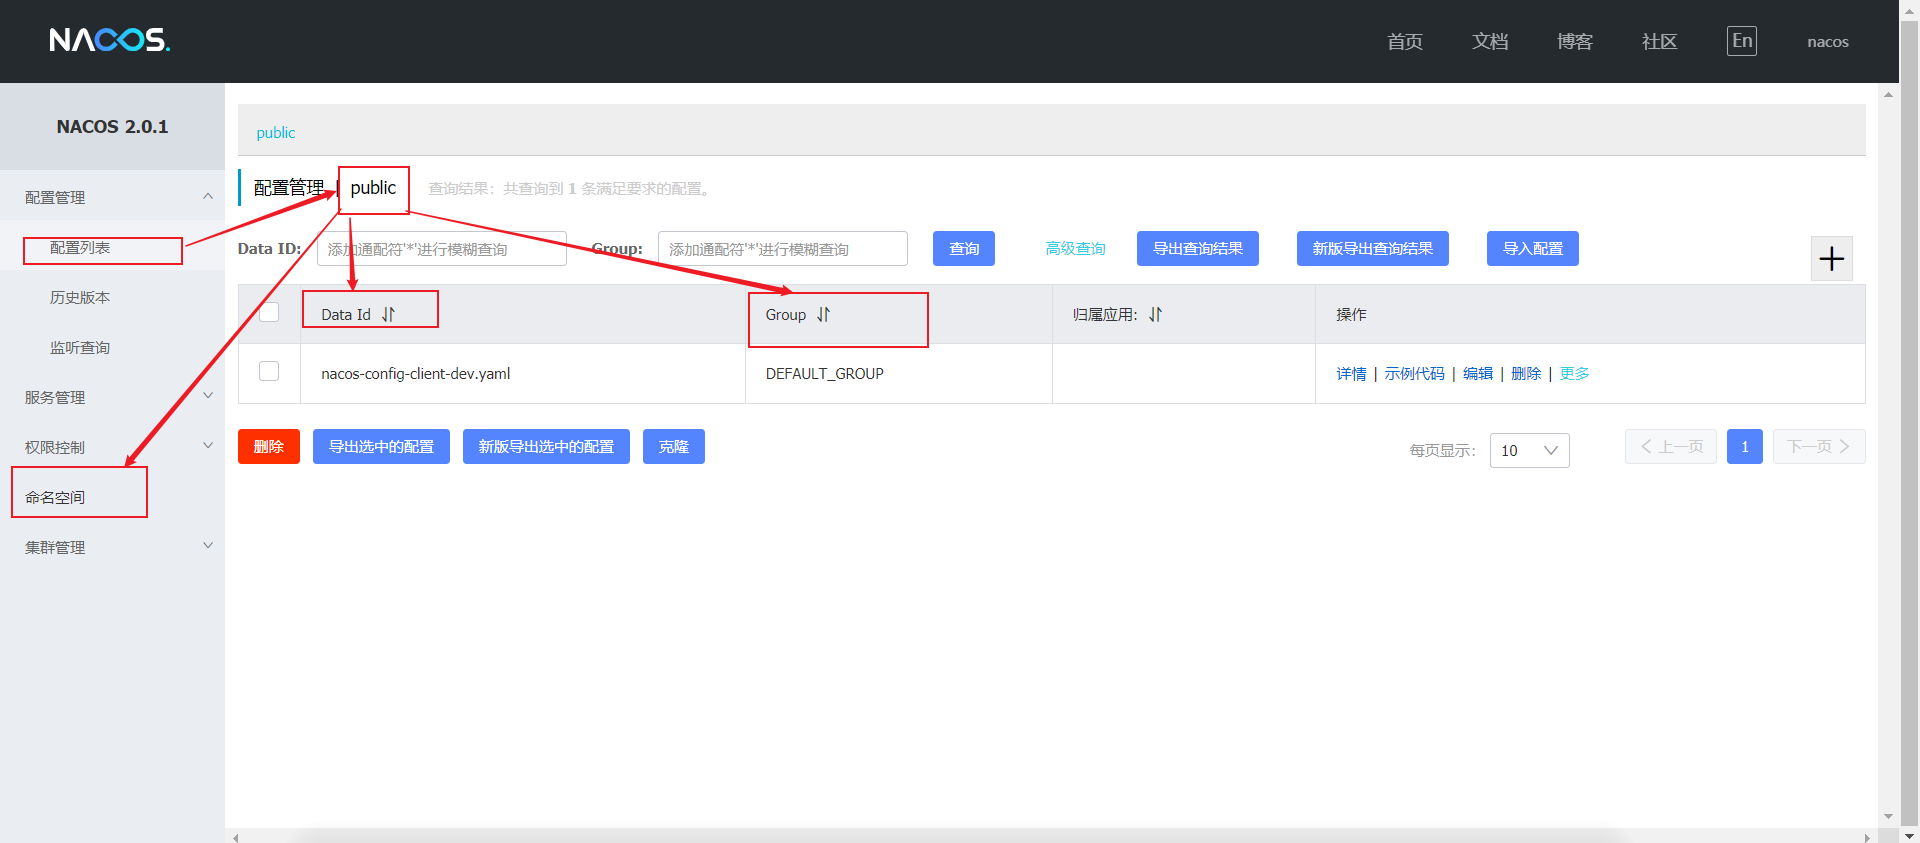Focus the Data ID search field
The width and height of the screenshot is (1920, 843).
[442, 248]
